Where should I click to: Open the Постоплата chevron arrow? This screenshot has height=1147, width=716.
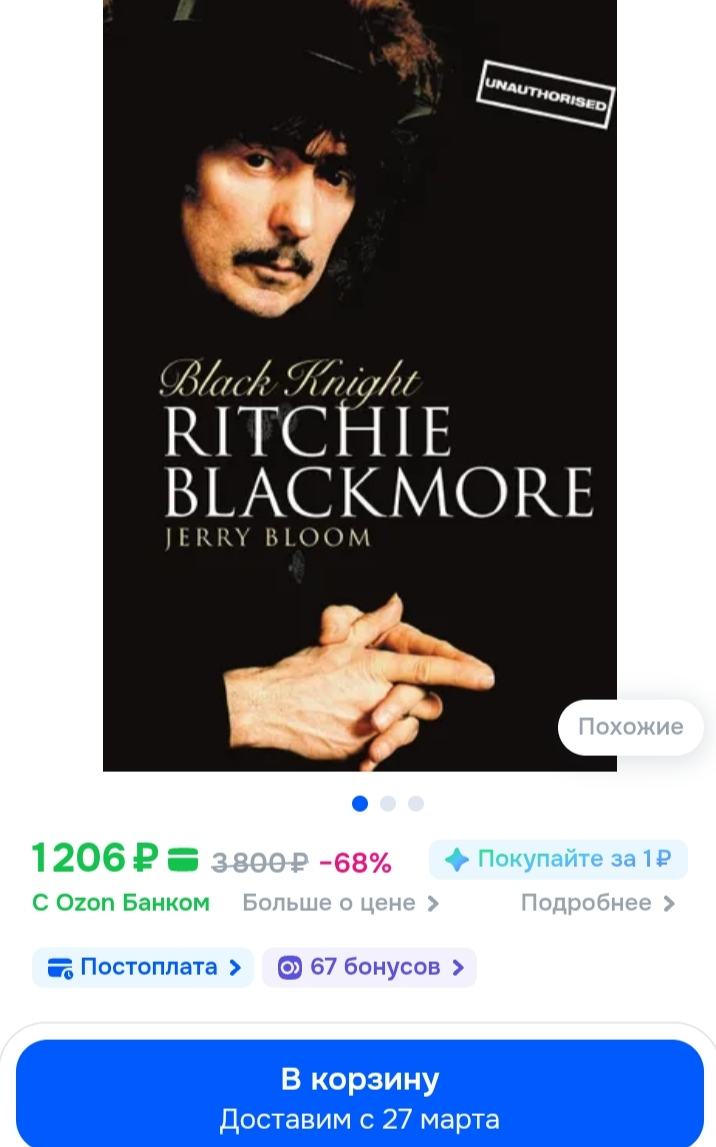coord(235,968)
